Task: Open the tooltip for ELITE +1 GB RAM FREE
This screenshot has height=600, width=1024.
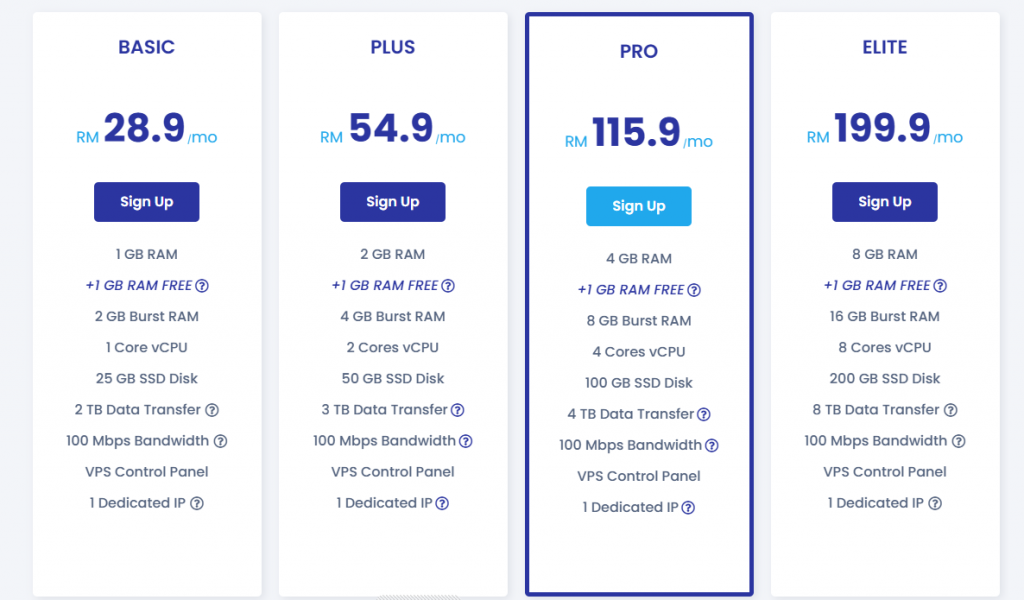Action: (939, 285)
